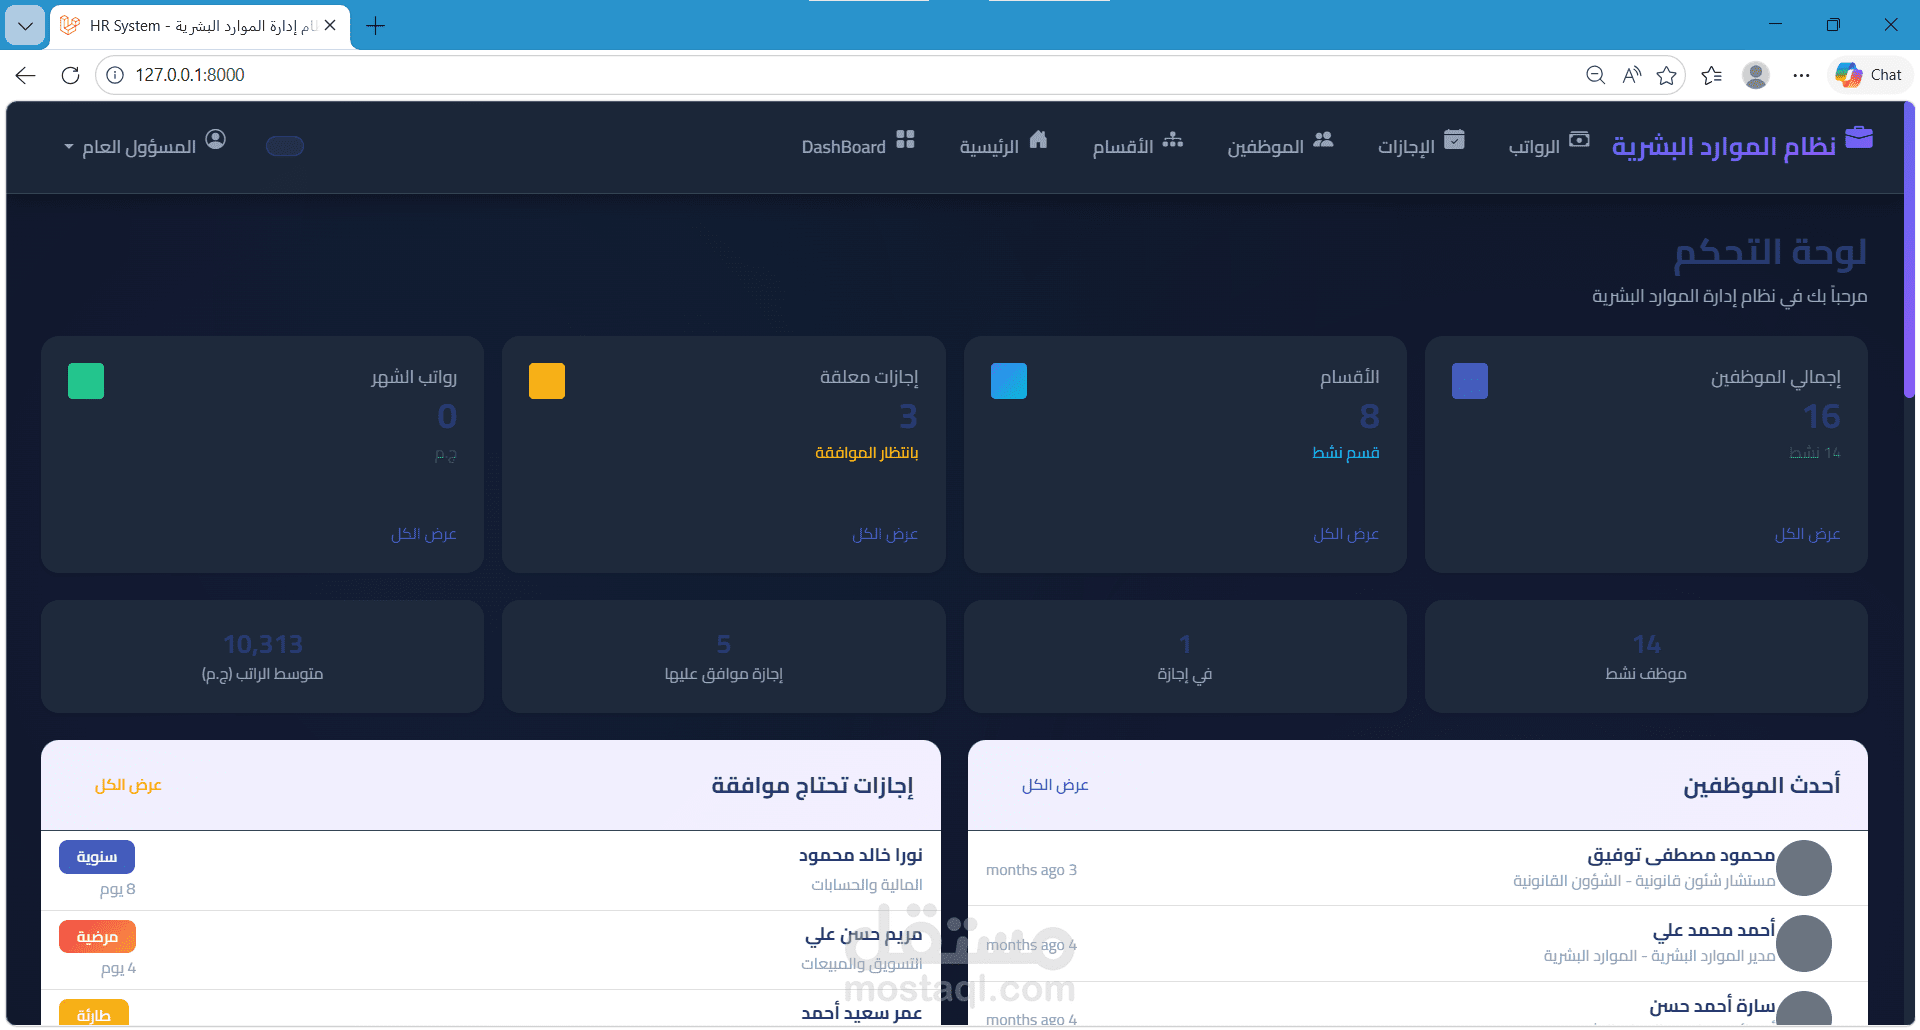Viewport: 1920px width, 1030px height.
Task: Click the zoom-out icon in the address bar
Action: tap(1595, 74)
